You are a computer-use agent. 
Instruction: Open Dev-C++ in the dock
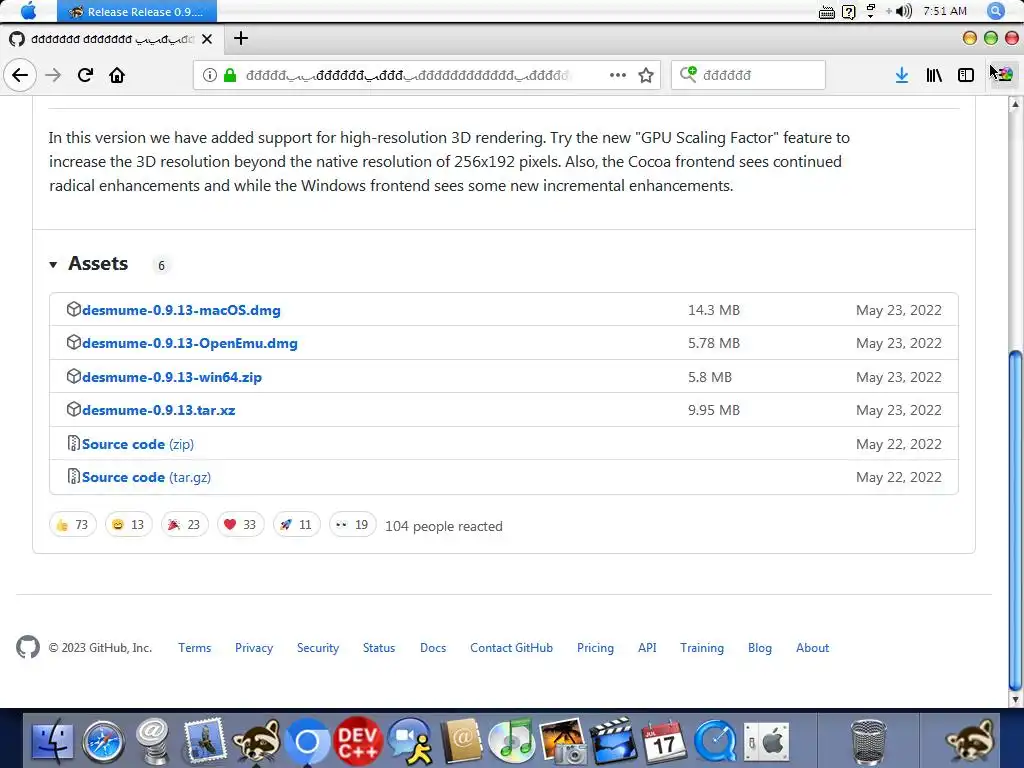(358, 741)
